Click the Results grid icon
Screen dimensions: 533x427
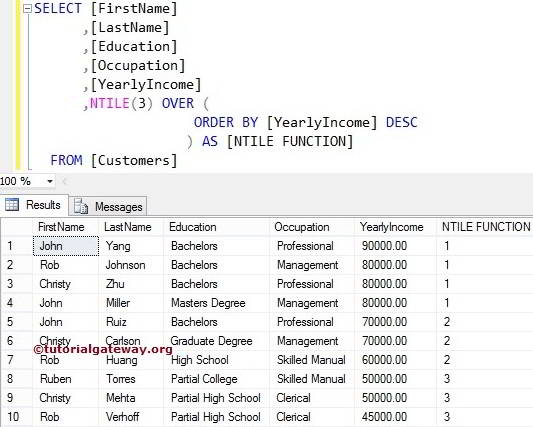12,205
